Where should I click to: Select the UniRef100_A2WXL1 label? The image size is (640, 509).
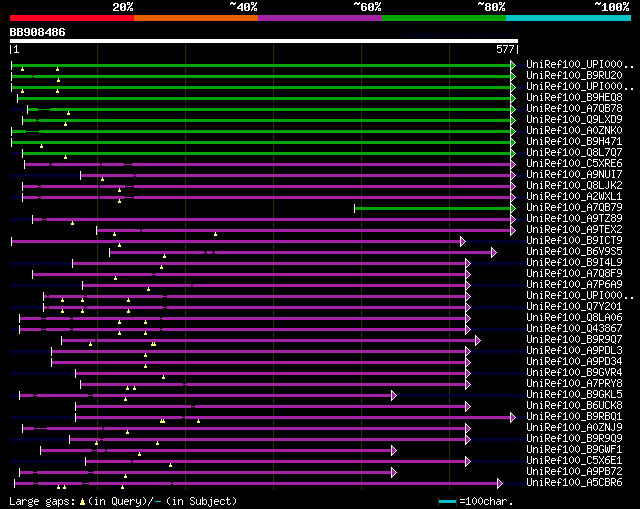(574, 197)
